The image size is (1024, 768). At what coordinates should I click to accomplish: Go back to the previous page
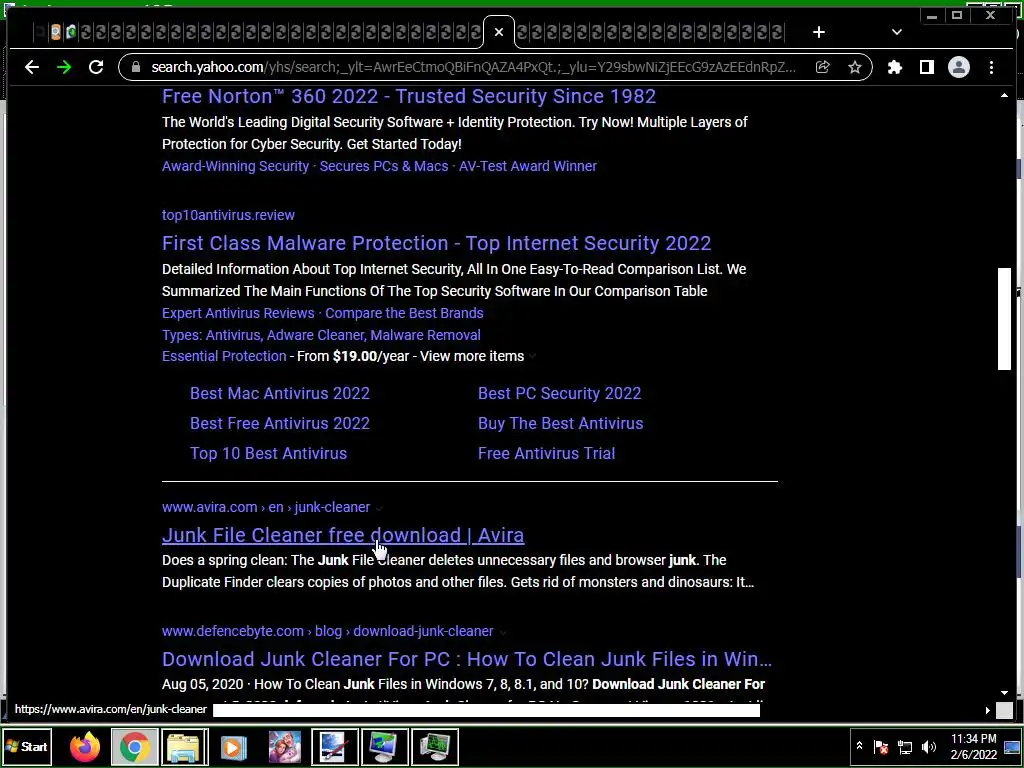[31, 67]
